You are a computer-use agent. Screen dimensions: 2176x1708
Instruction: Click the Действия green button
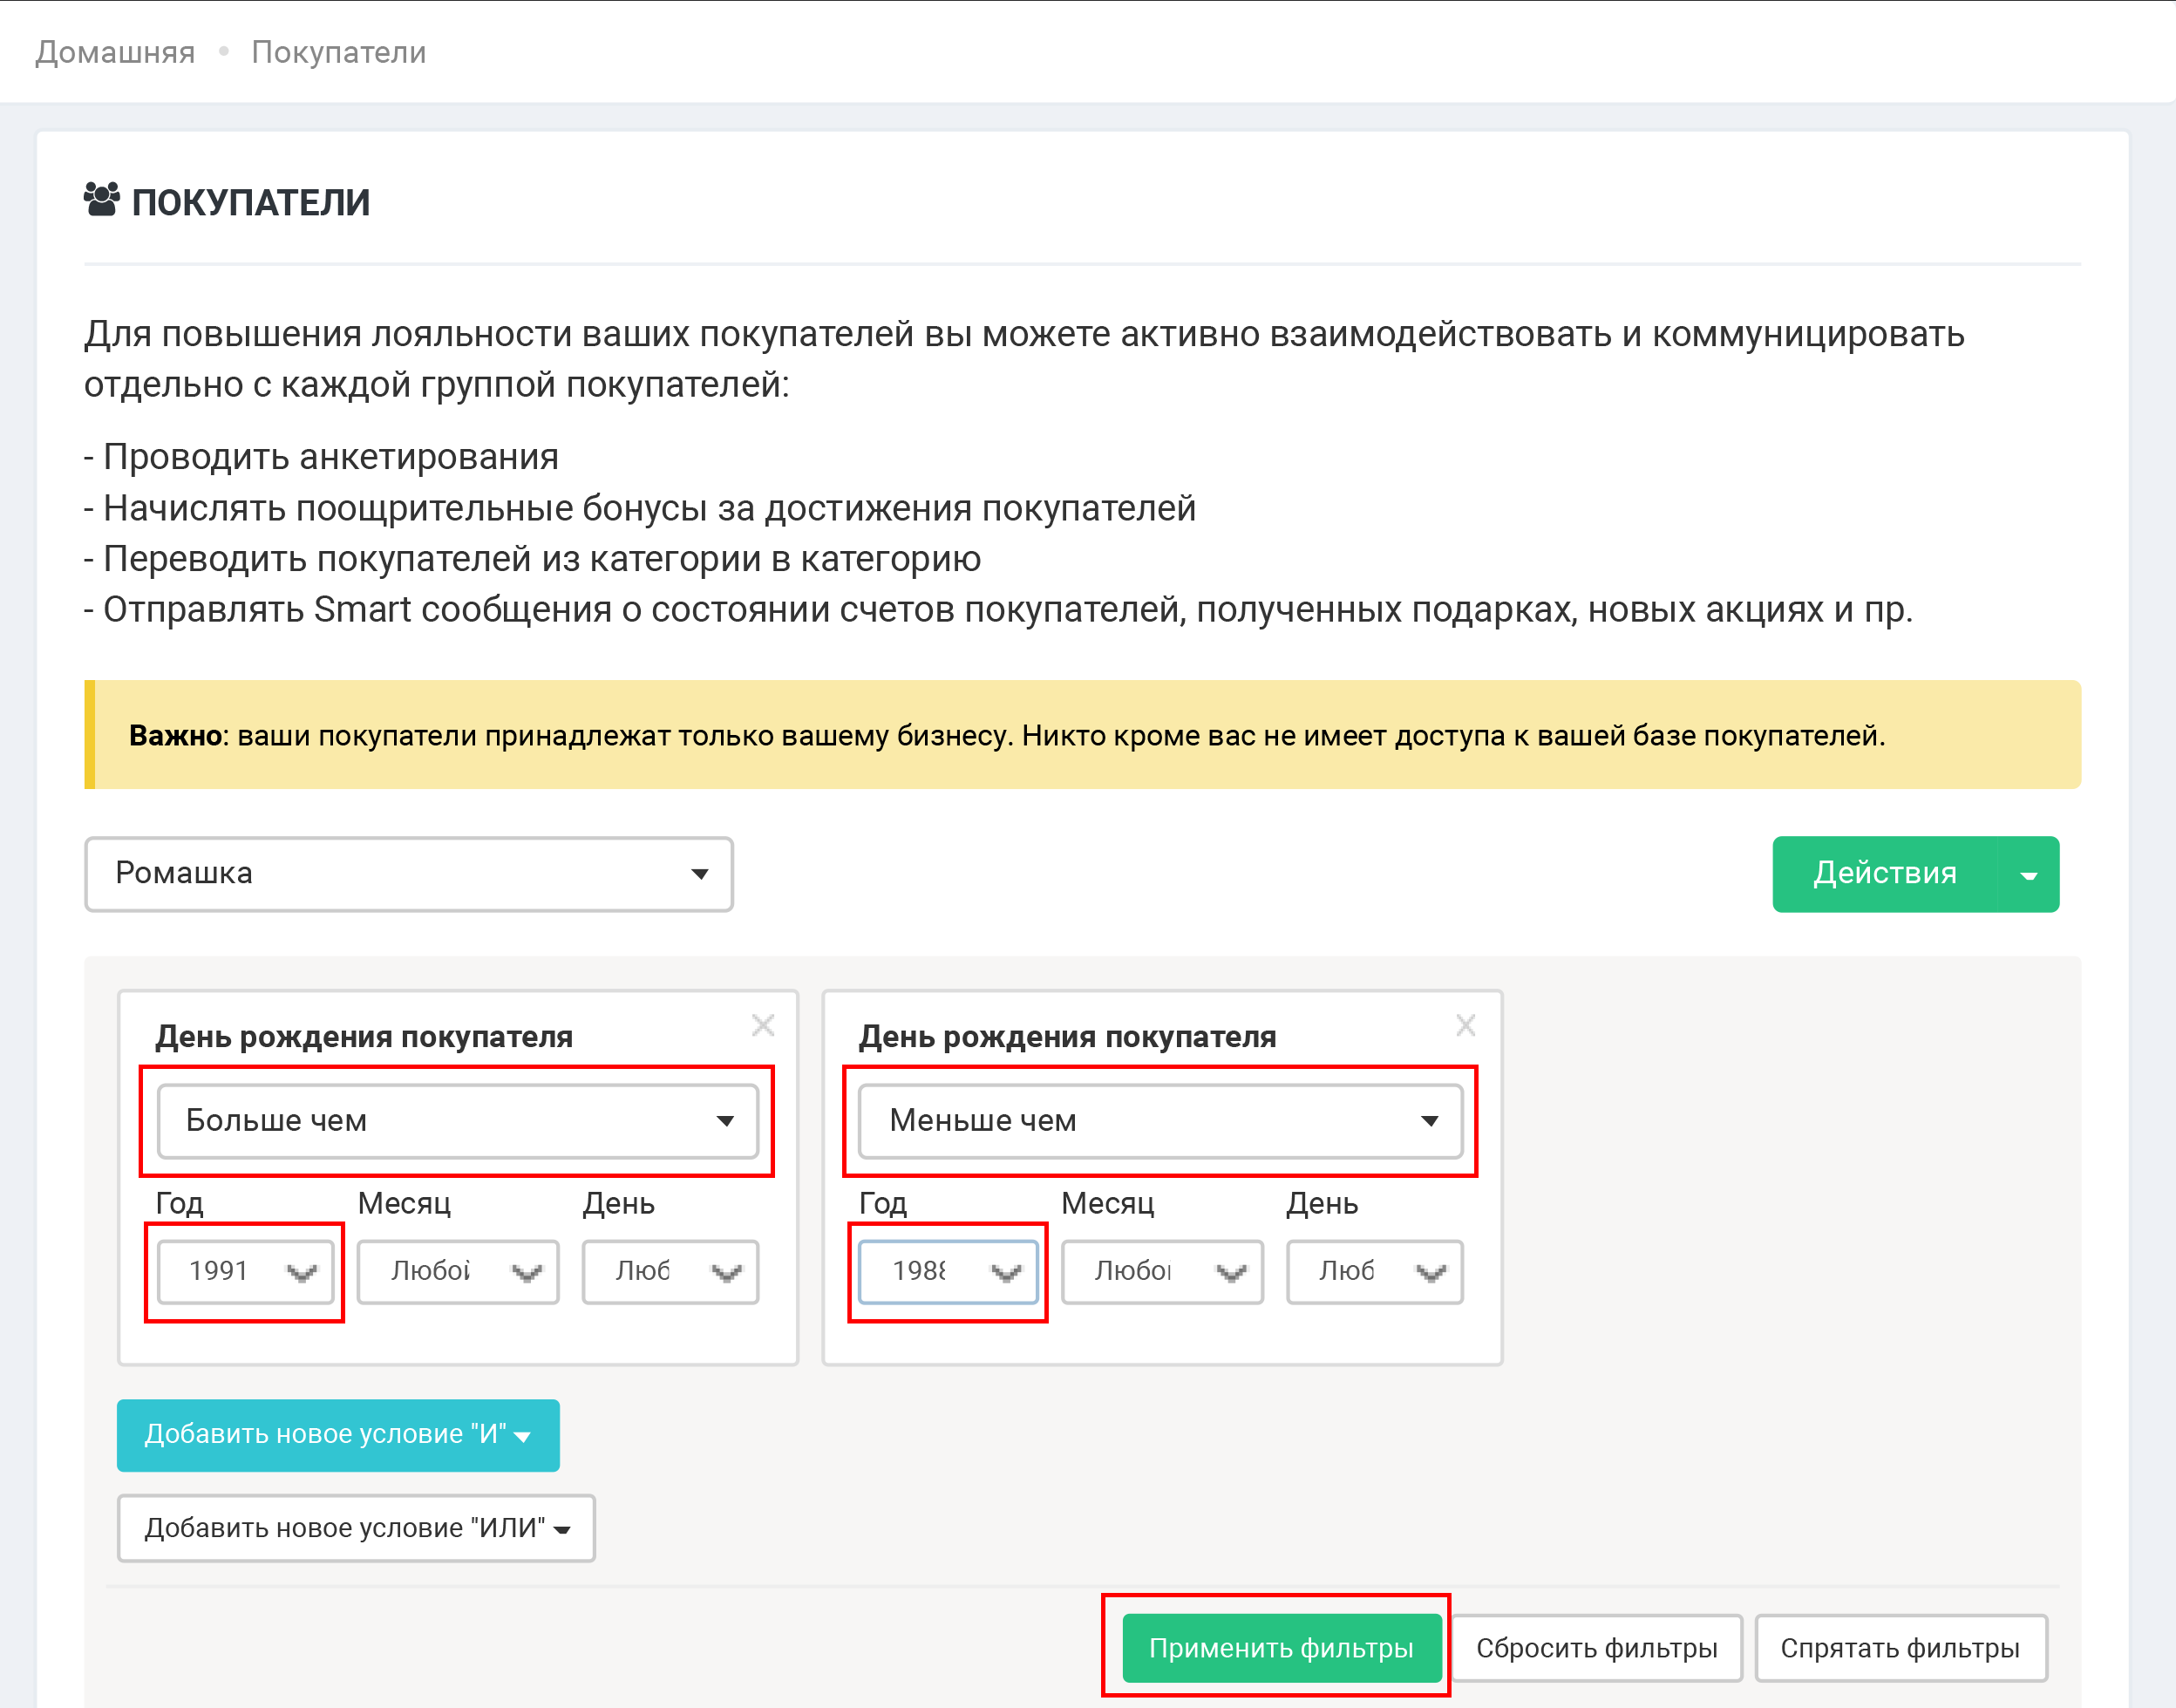pos(1884,874)
